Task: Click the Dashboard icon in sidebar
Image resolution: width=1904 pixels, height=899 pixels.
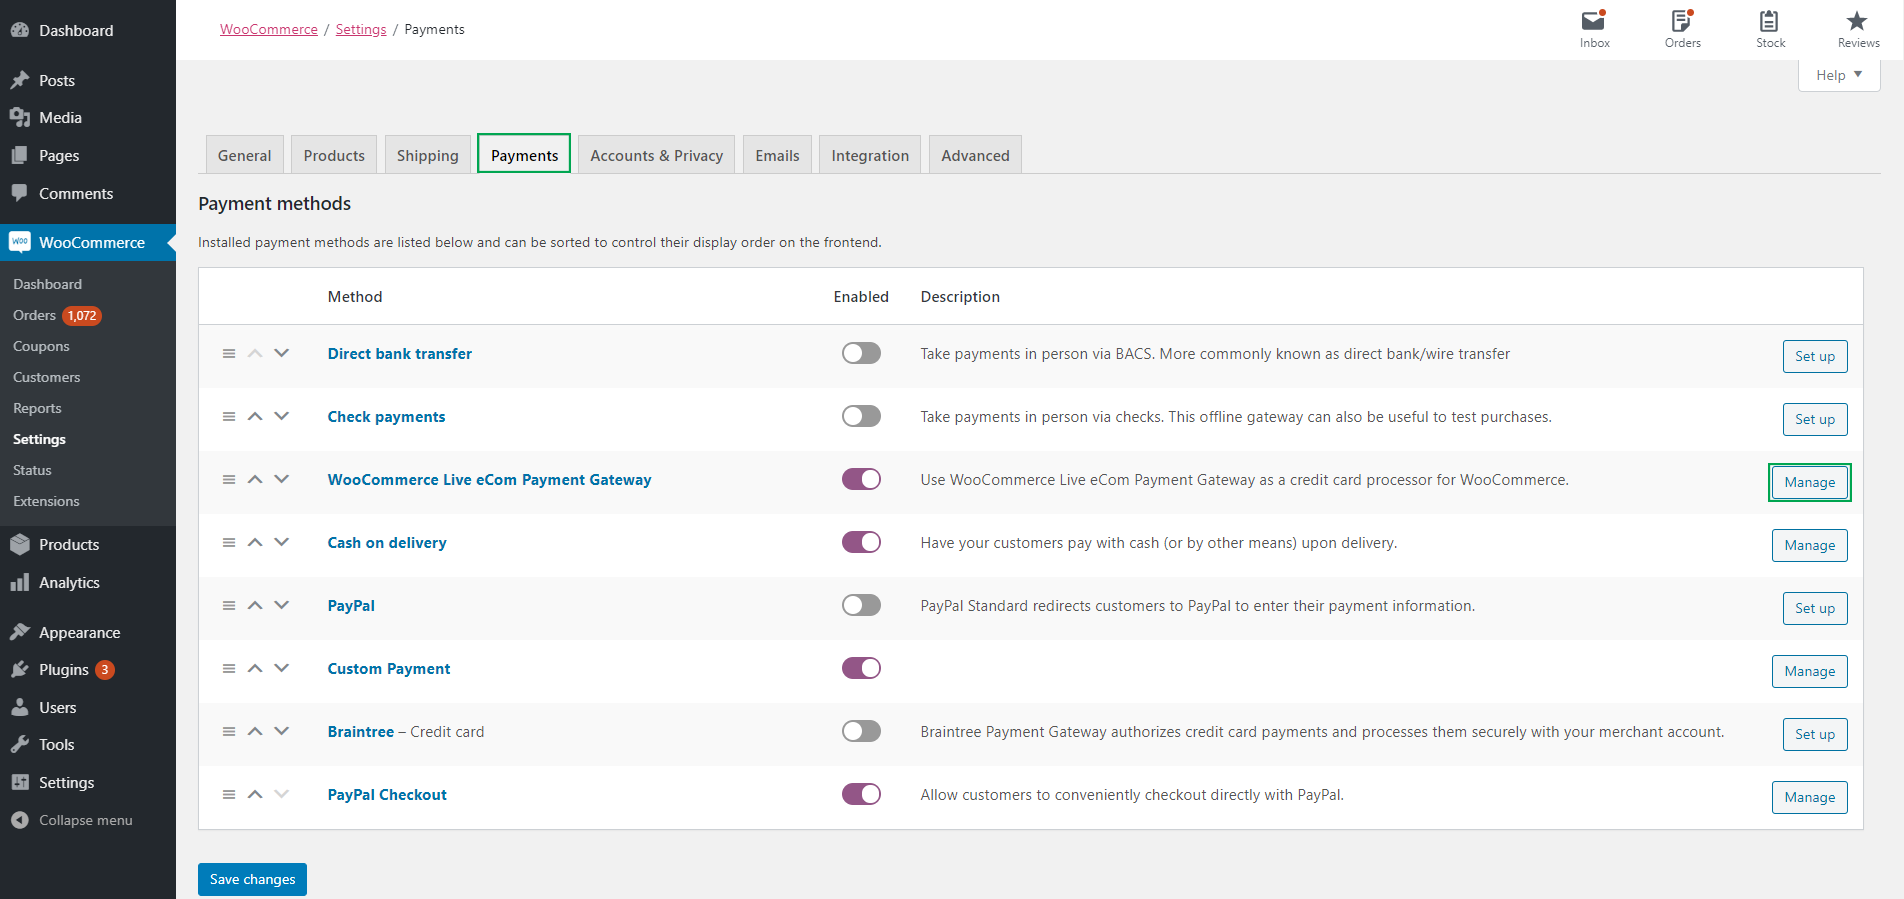Action: (20, 30)
